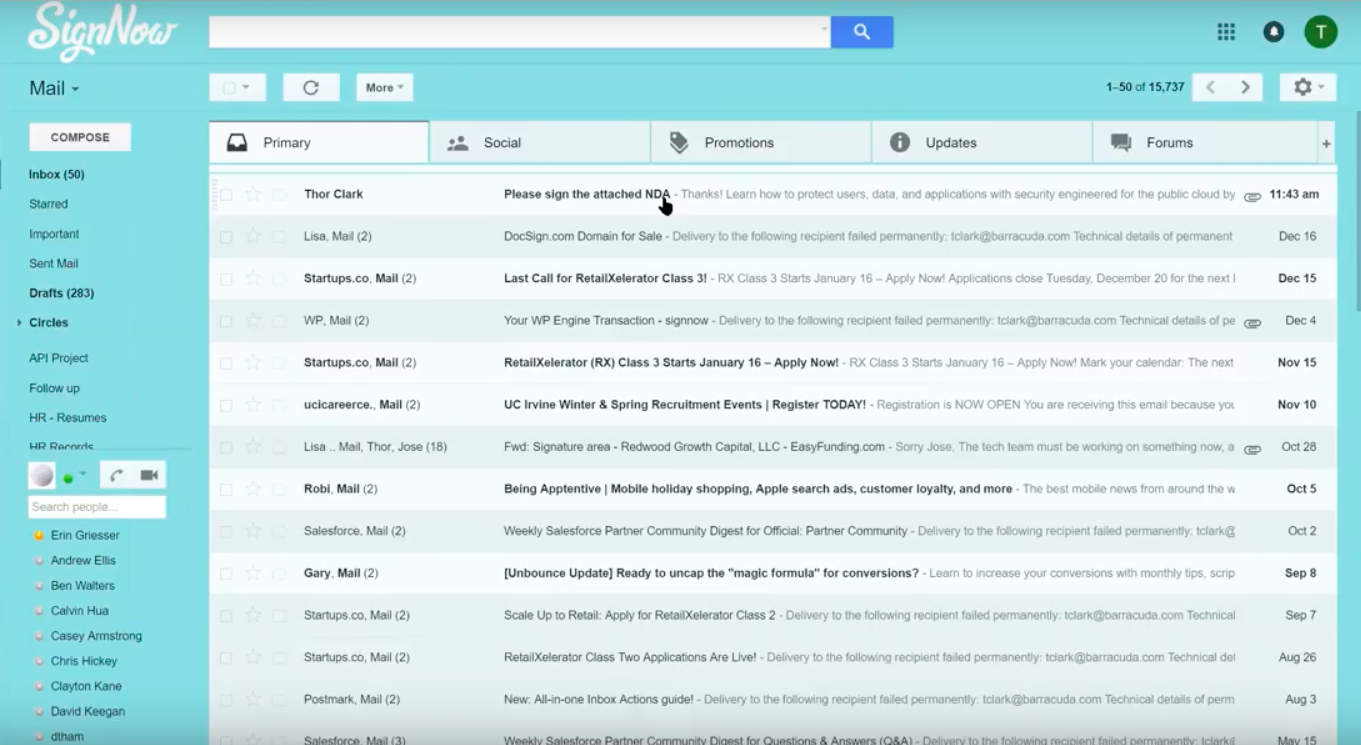Star the Thor Clark email
This screenshot has height=745, width=1361.
click(x=253, y=195)
